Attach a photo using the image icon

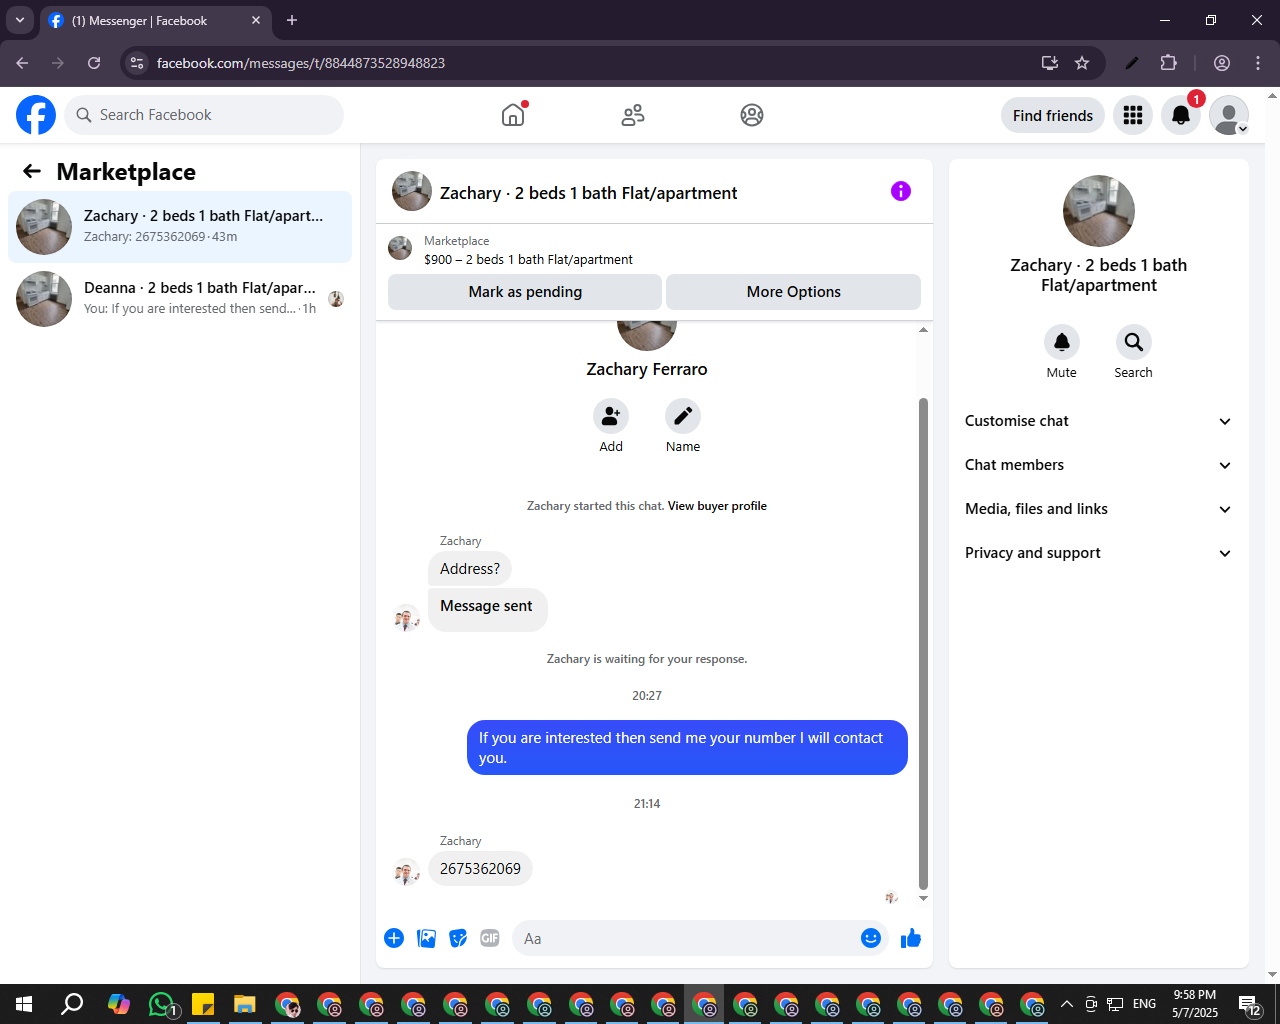click(x=426, y=938)
